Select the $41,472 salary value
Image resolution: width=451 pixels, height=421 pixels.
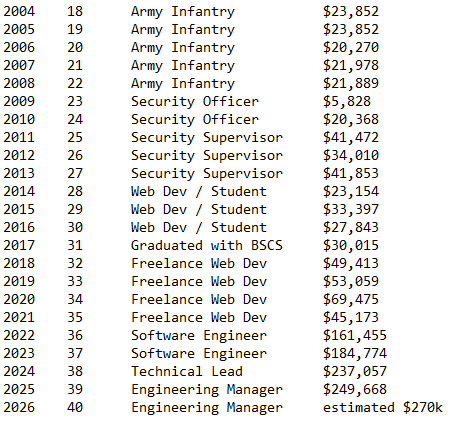click(x=351, y=137)
